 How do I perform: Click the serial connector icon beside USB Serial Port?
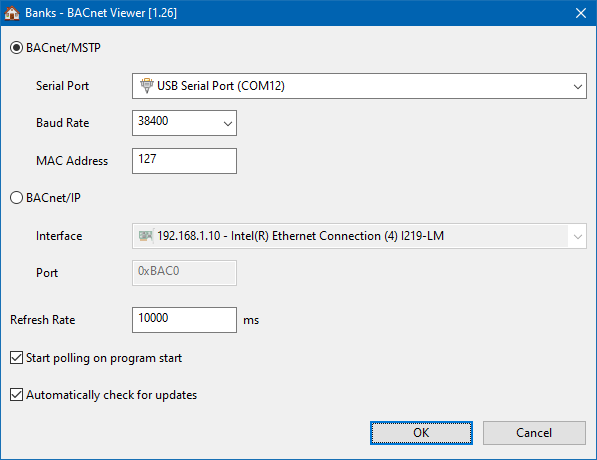pyautogui.click(x=147, y=86)
